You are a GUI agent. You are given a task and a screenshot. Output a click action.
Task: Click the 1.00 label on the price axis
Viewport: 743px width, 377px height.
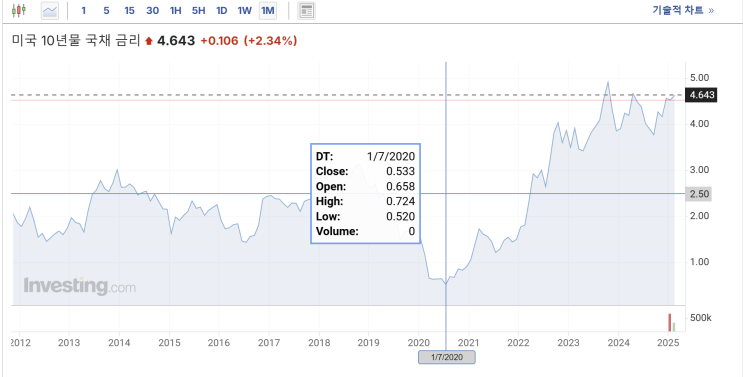pyautogui.click(x=699, y=262)
